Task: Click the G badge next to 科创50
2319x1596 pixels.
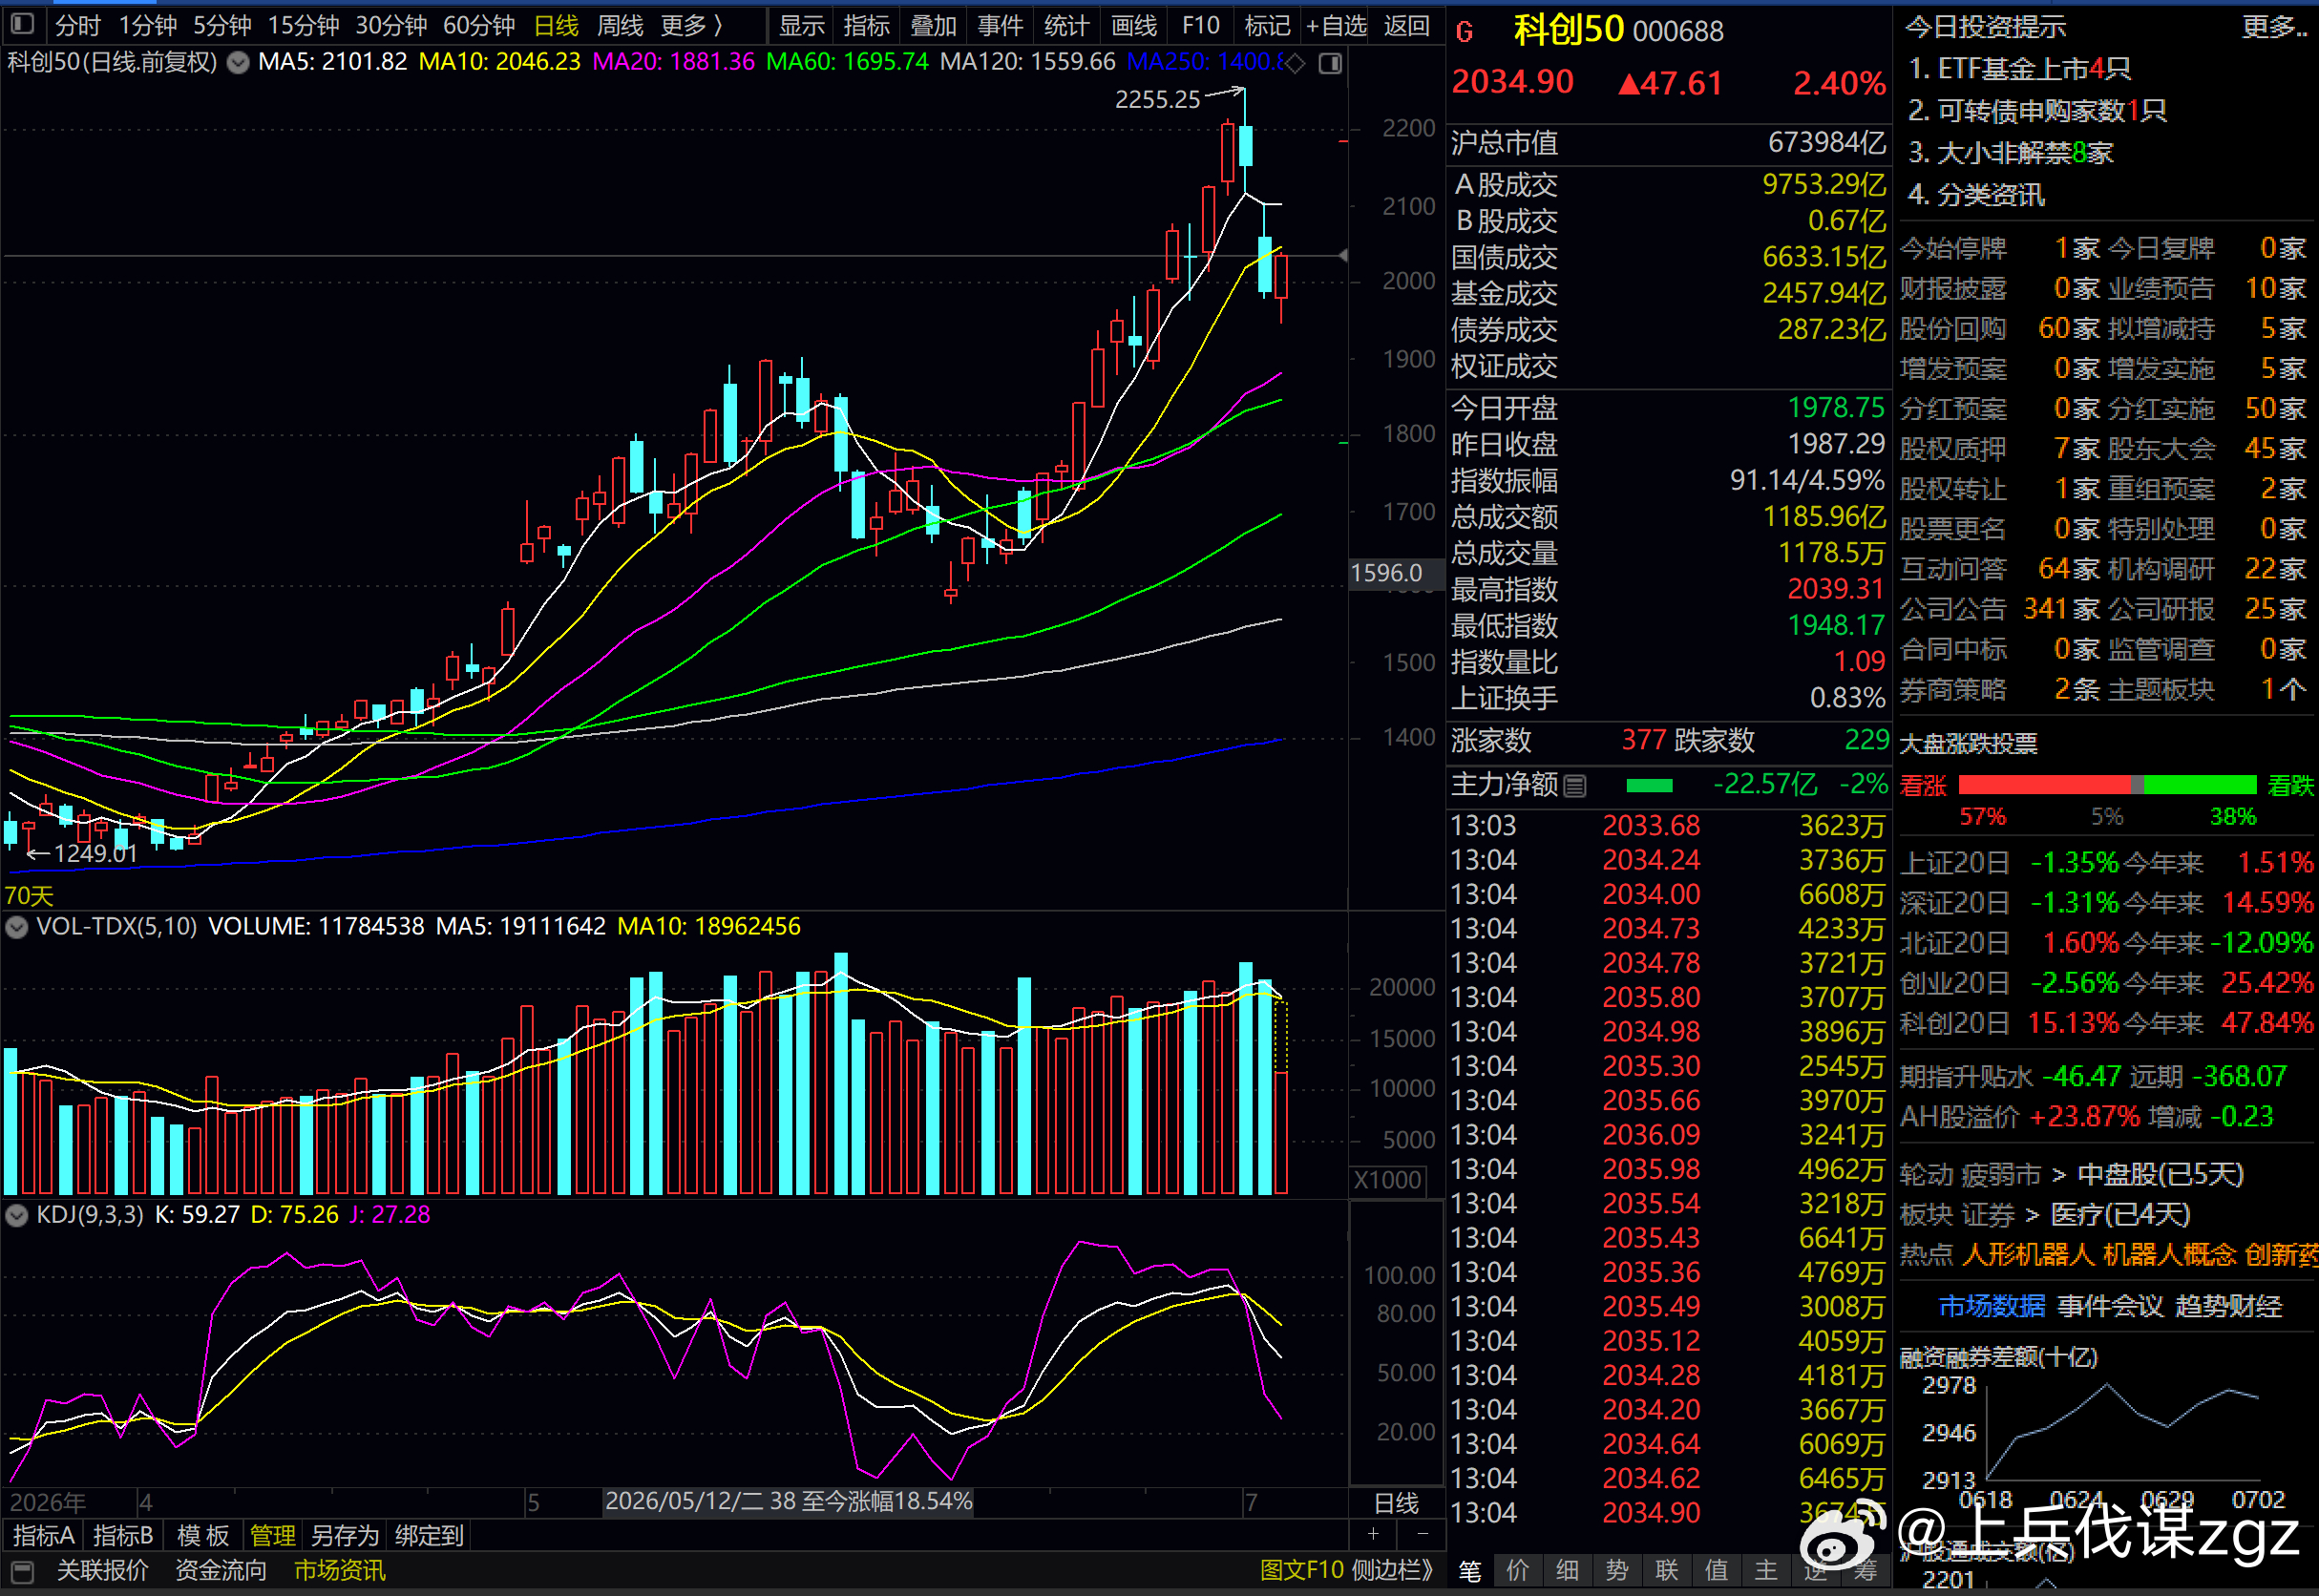Action: [1465, 32]
